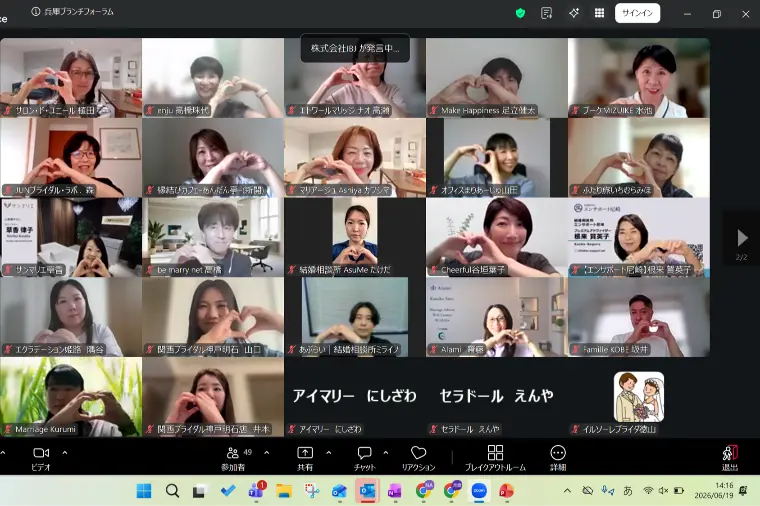Toggle system volume mute icon in tray
Screen dimensions: 760x506
(x=664, y=491)
